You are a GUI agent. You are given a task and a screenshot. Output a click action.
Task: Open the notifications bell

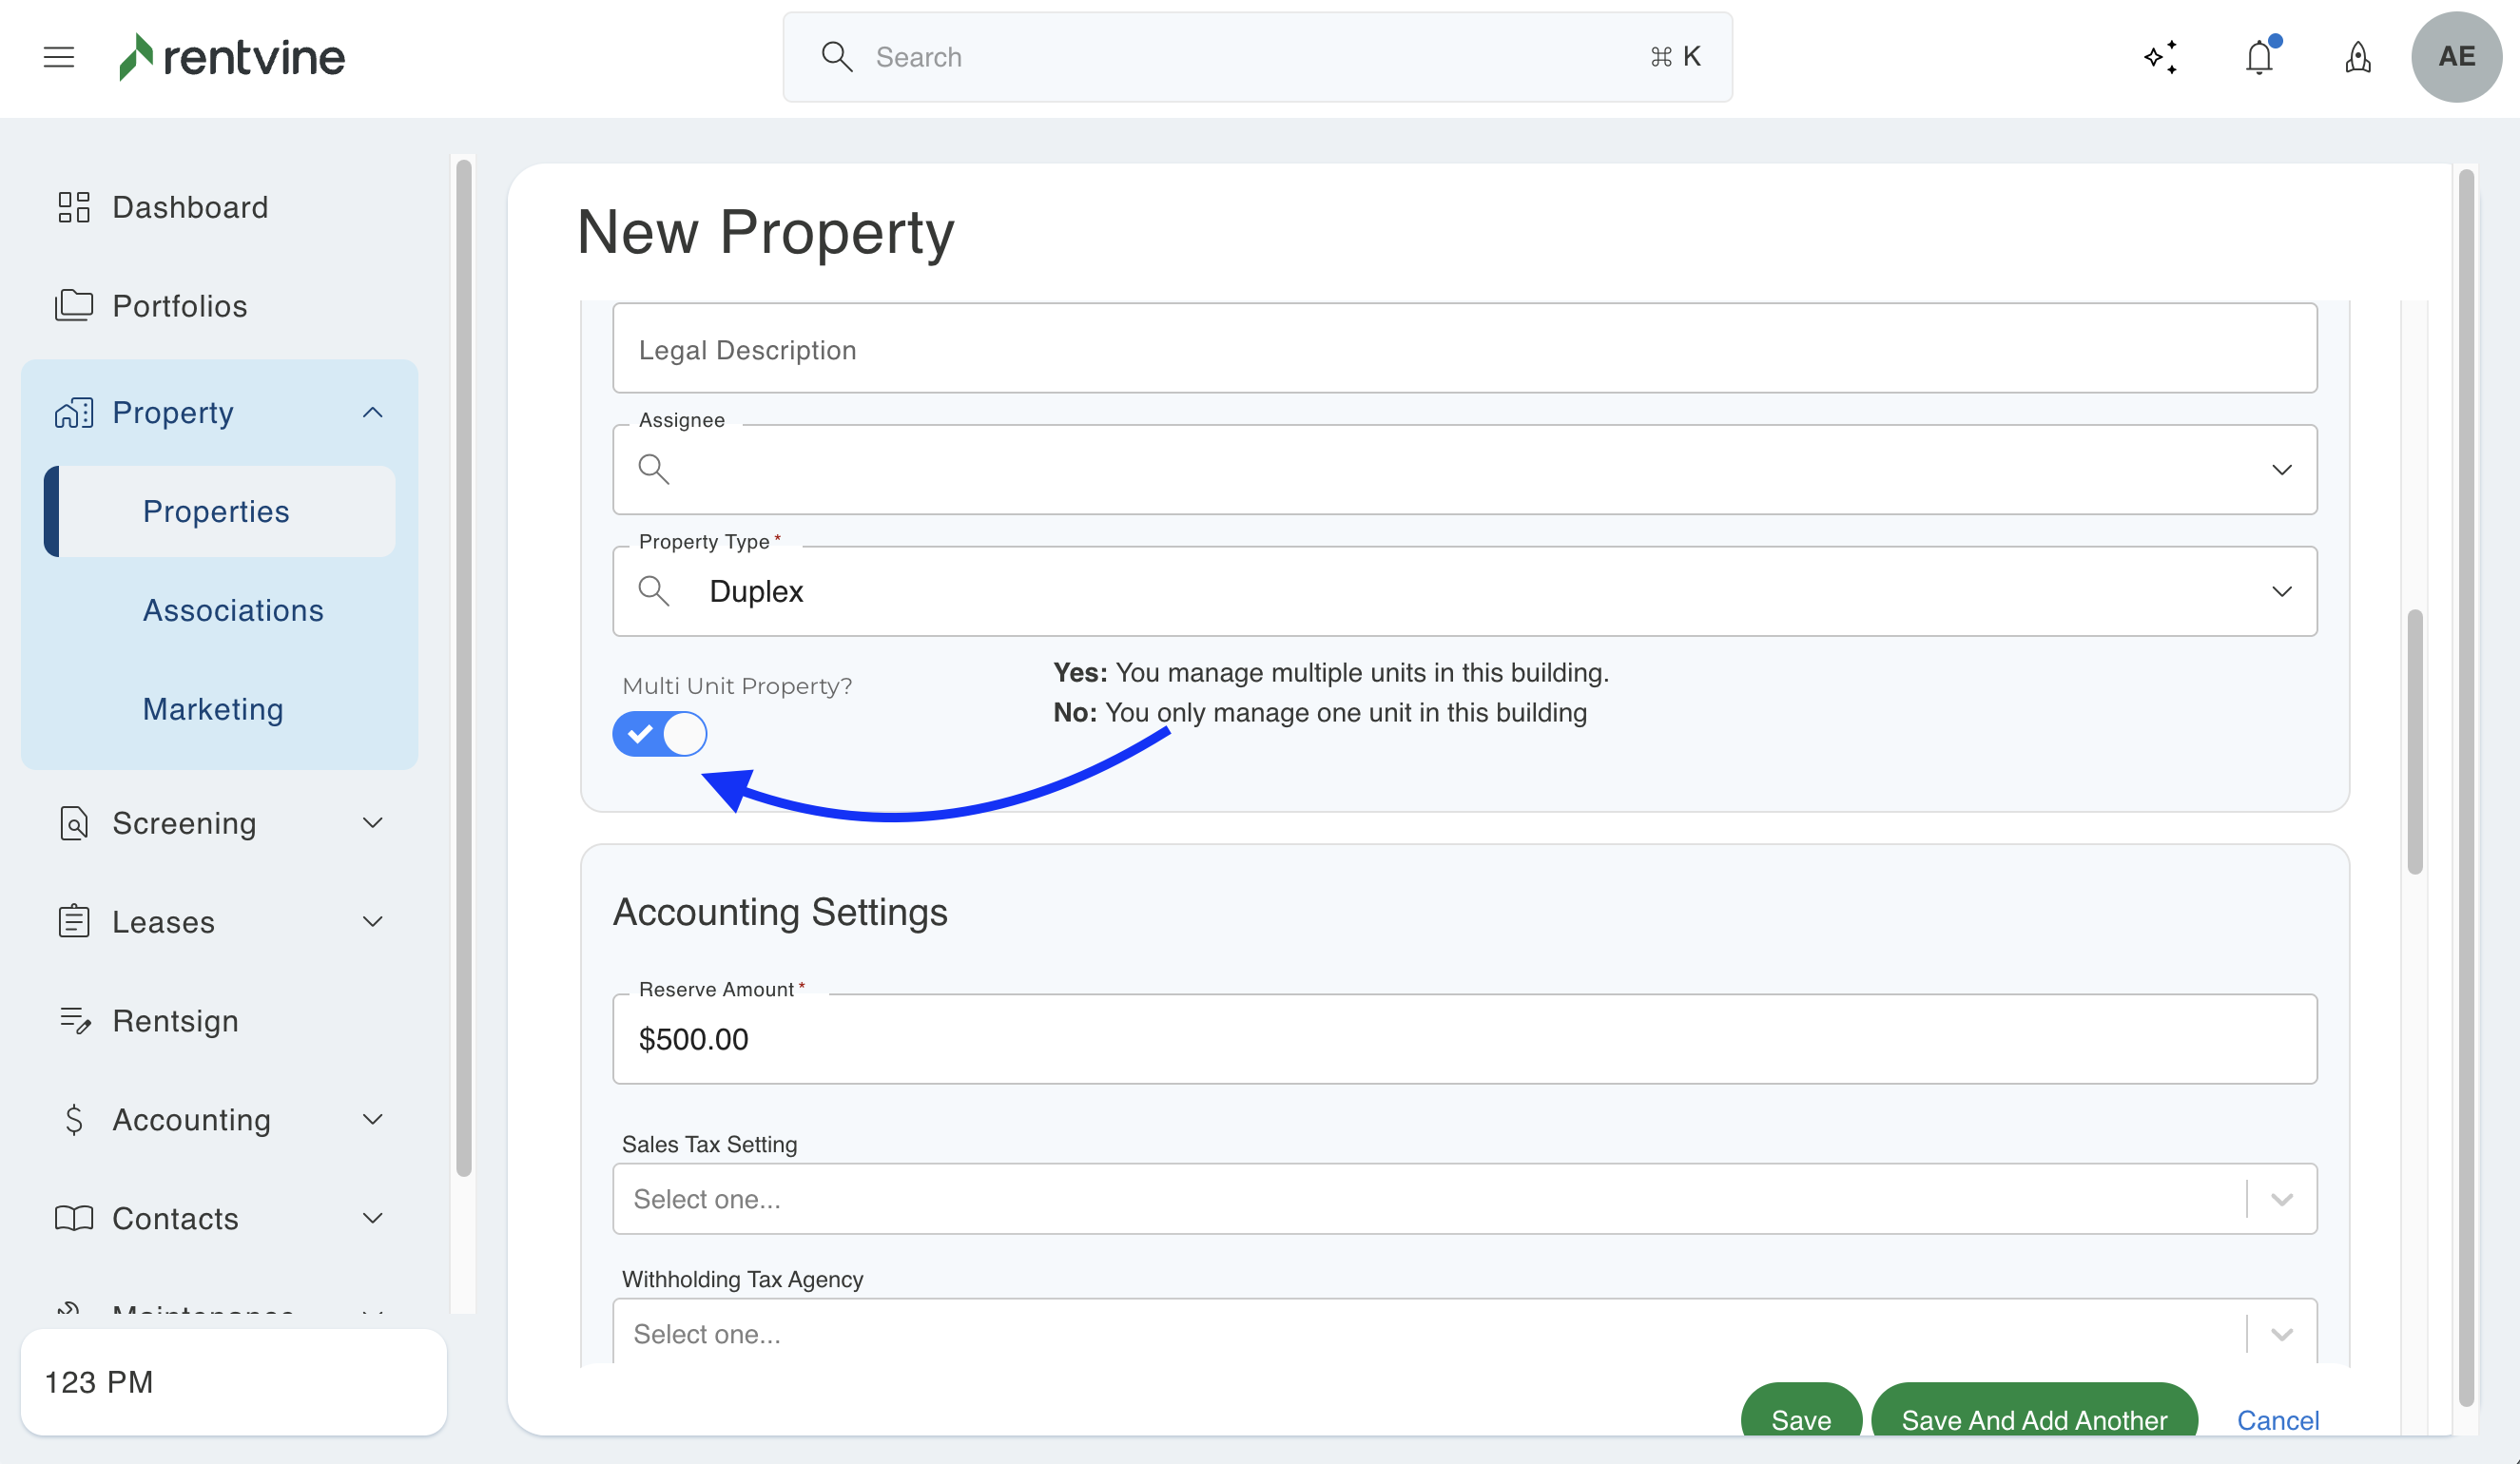2259,57
